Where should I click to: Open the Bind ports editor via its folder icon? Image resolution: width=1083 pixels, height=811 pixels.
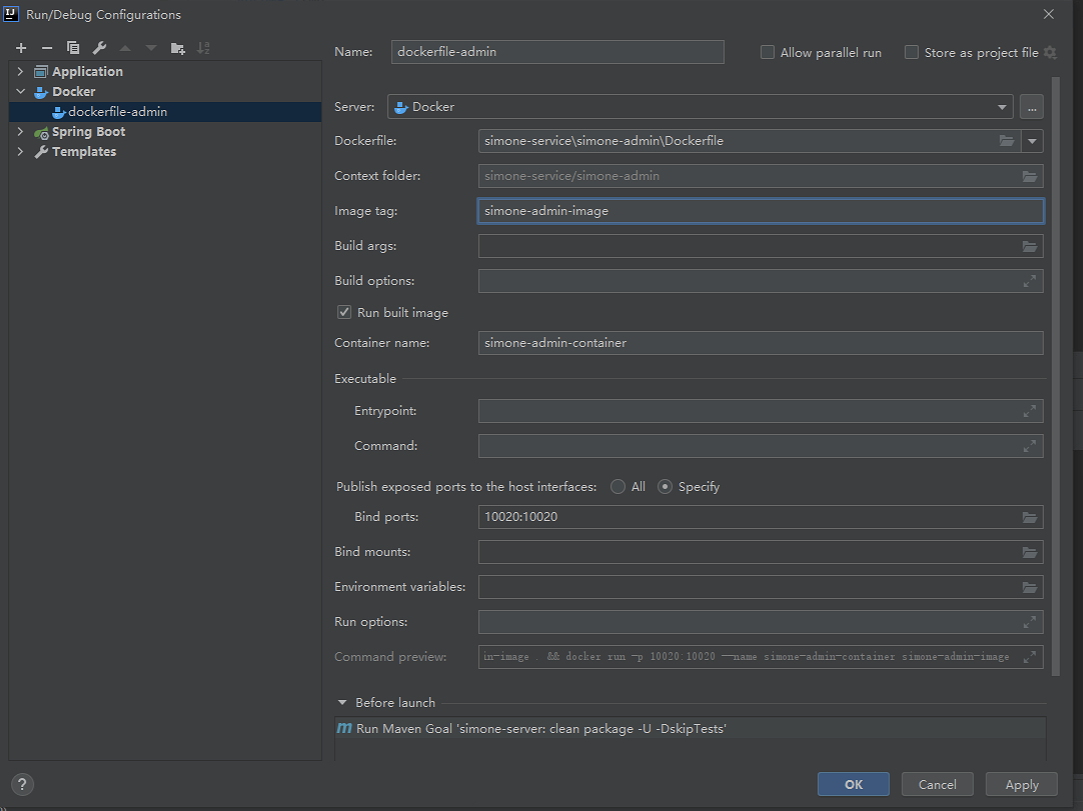coord(1030,517)
